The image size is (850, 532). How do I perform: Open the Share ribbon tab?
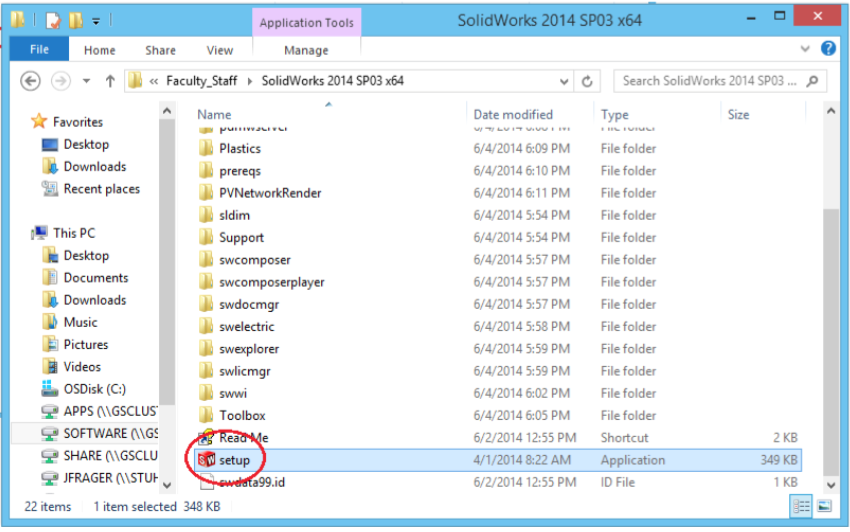point(160,50)
